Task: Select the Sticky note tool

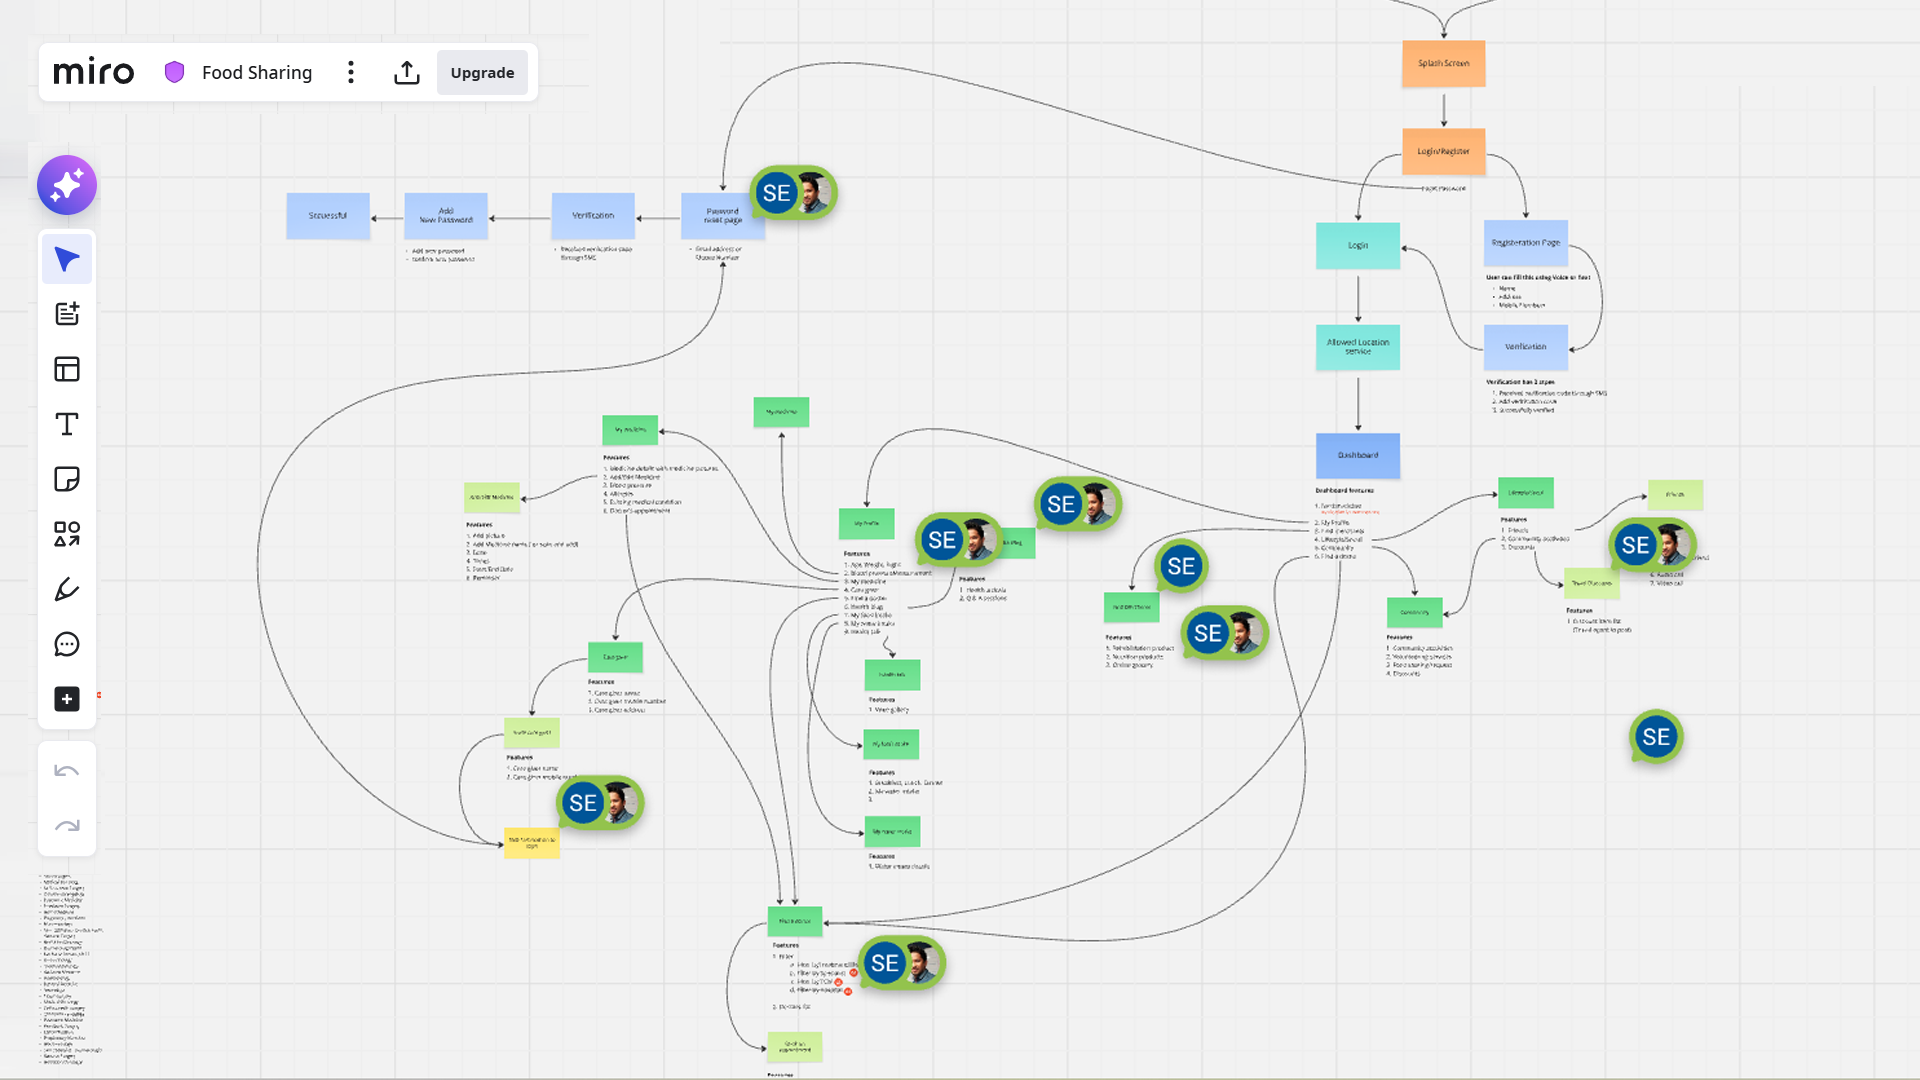Action: point(67,480)
